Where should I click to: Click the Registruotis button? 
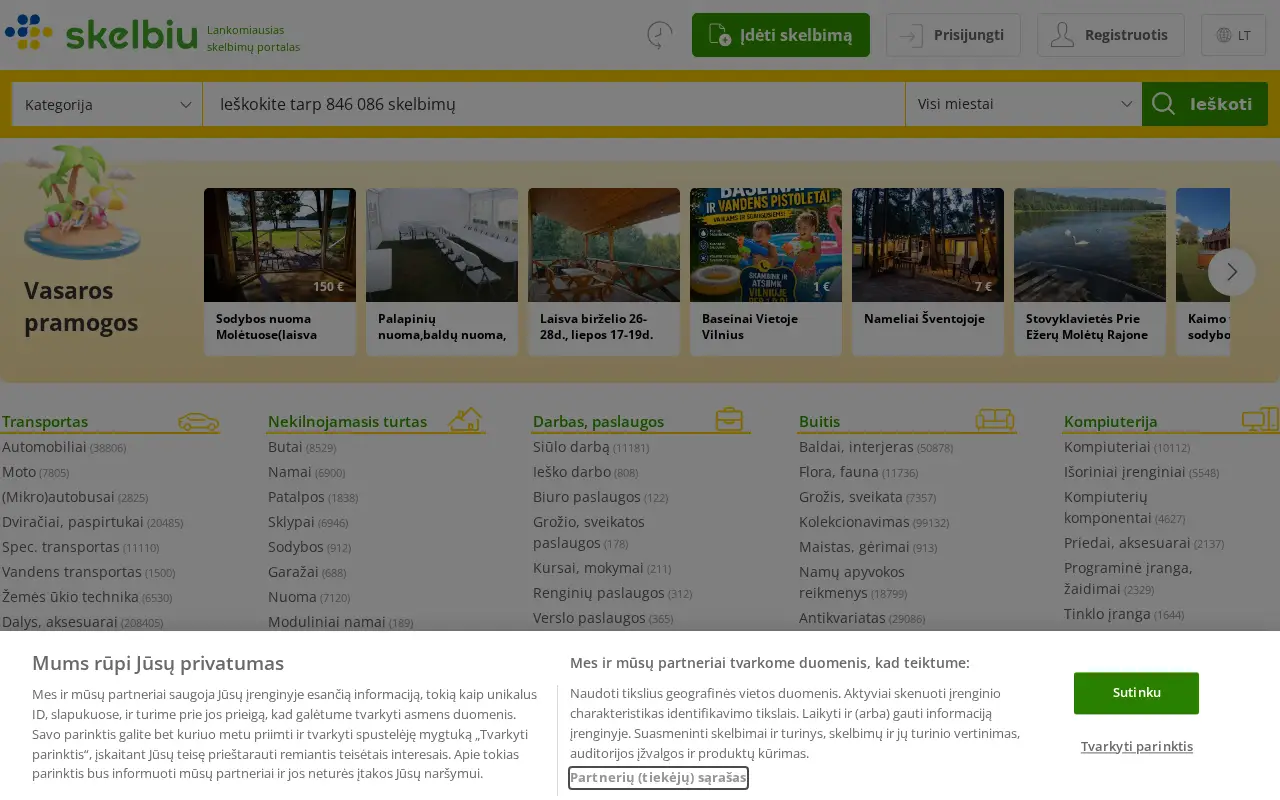point(1111,35)
